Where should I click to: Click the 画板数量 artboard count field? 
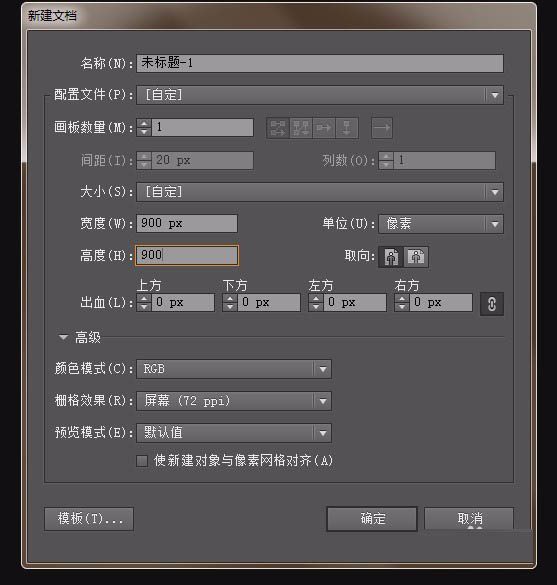pyautogui.click(x=202, y=128)
